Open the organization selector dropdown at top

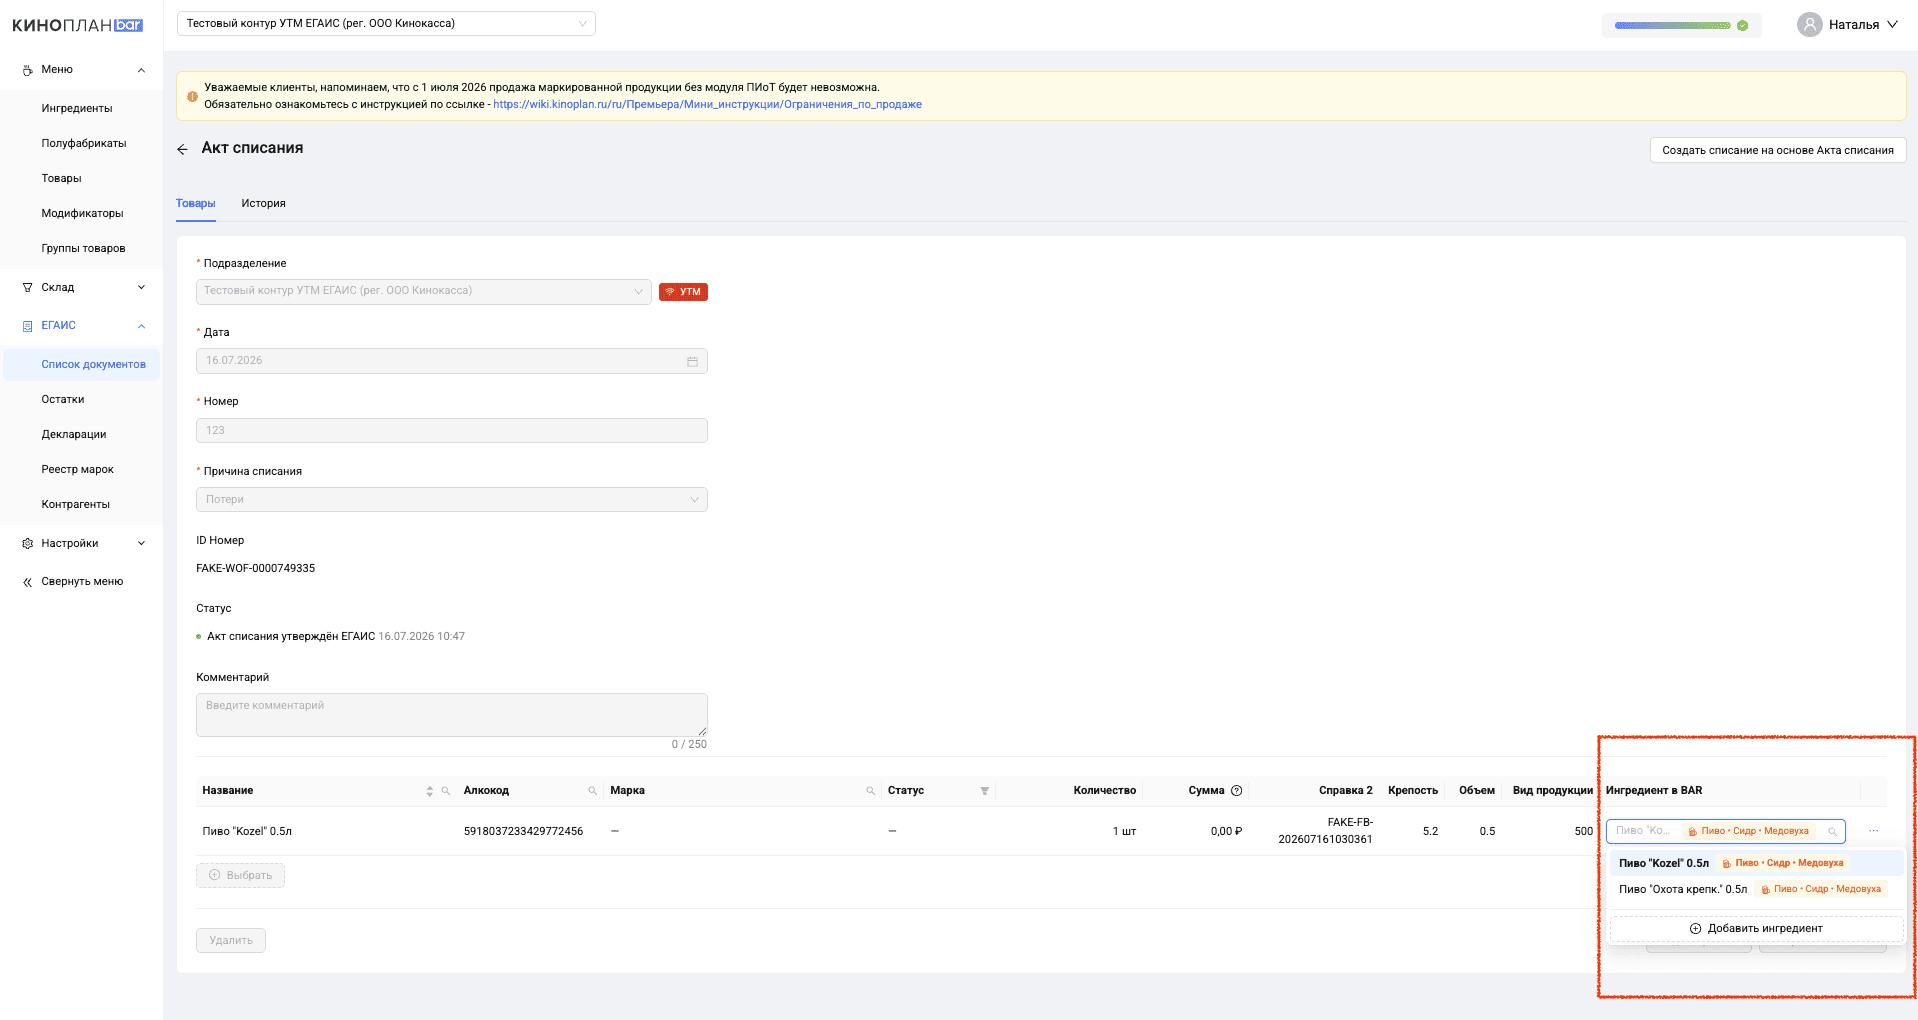(386, 23)
